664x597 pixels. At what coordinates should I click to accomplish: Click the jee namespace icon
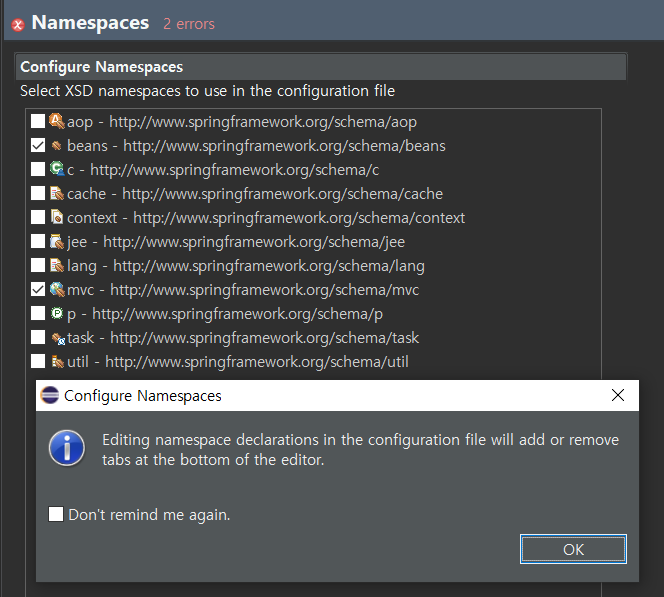(x=57, y=241)
